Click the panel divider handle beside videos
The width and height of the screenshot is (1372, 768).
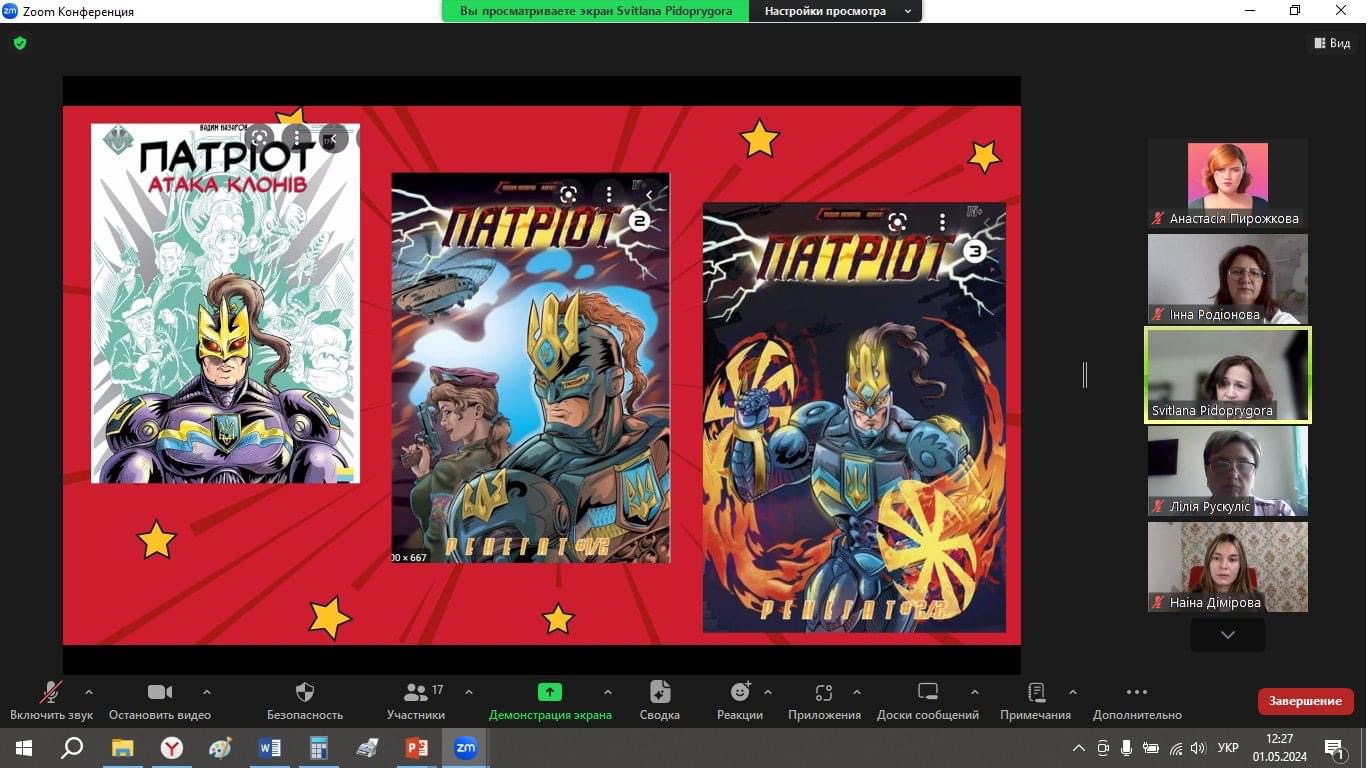[x=1085, y=375]
